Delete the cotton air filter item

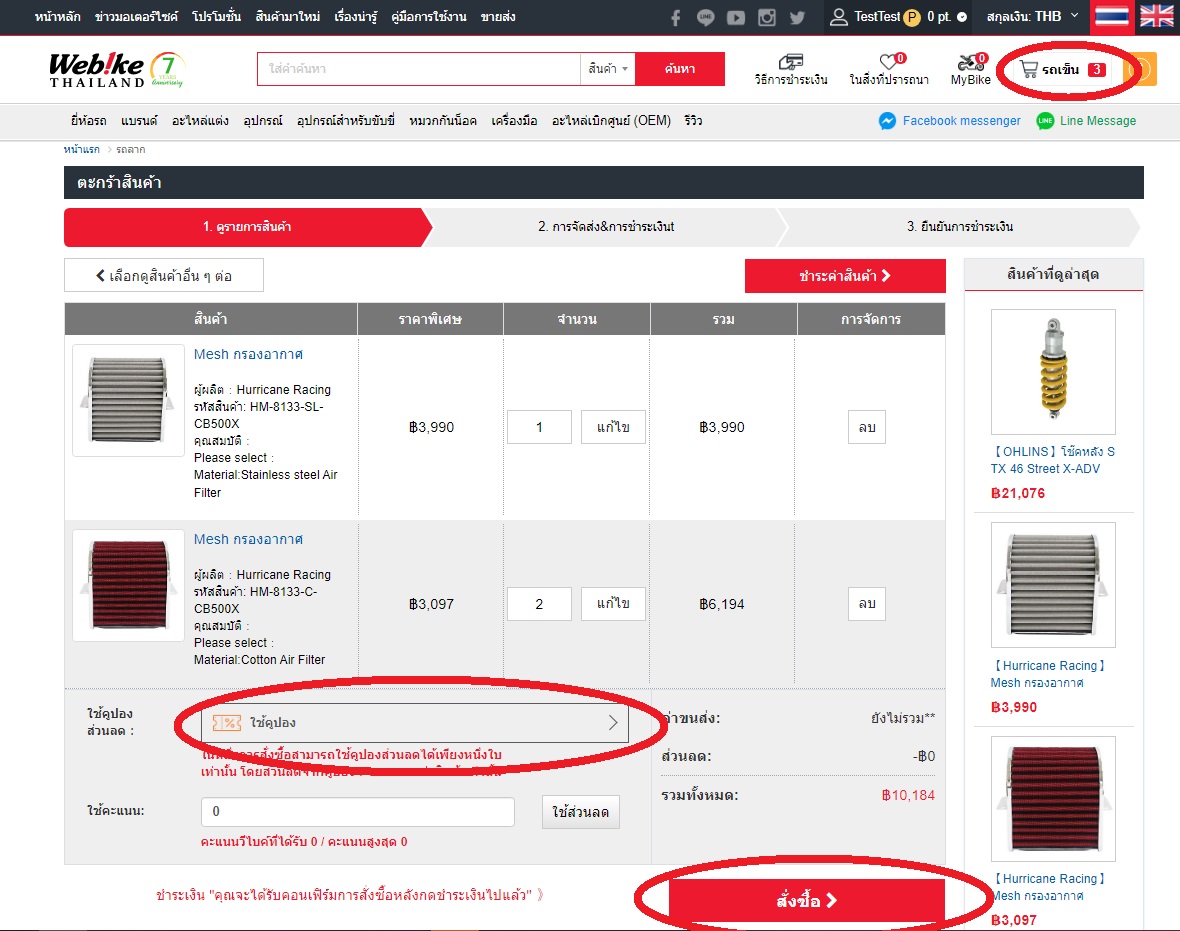867,604
